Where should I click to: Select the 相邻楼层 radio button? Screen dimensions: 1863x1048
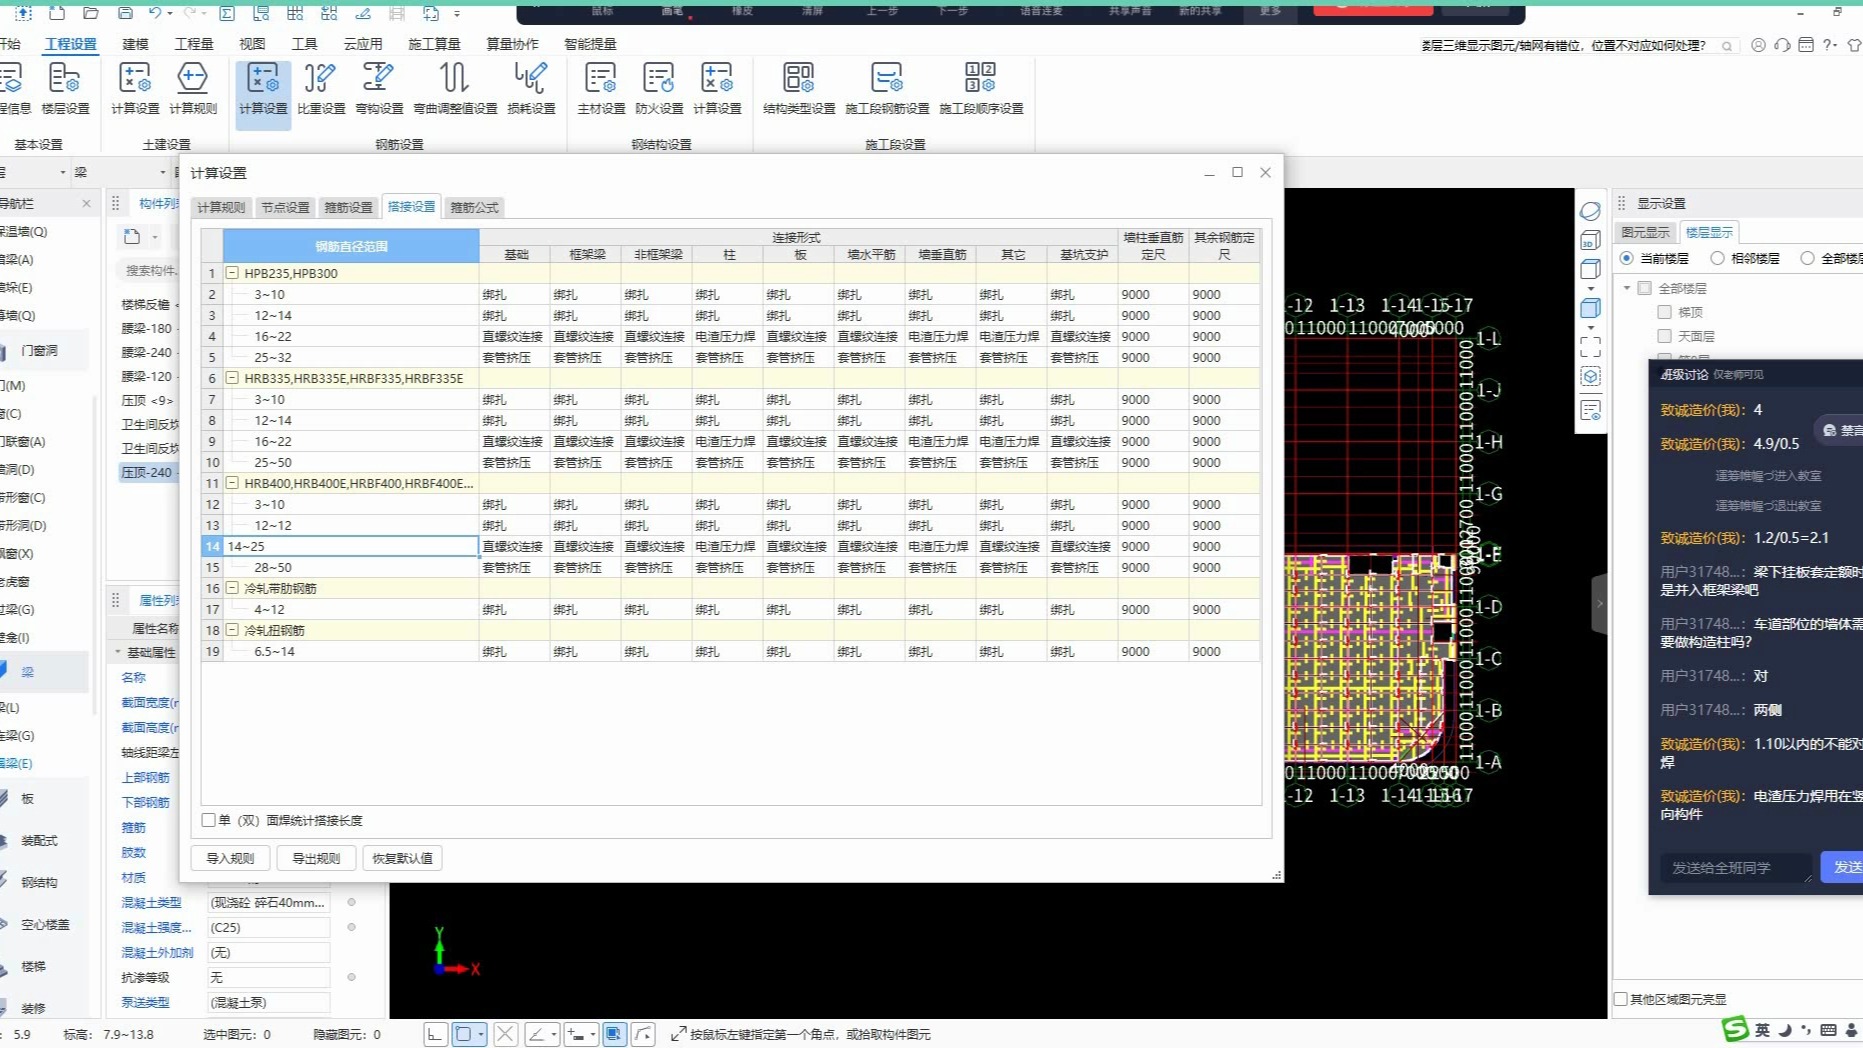point(1717,258)
